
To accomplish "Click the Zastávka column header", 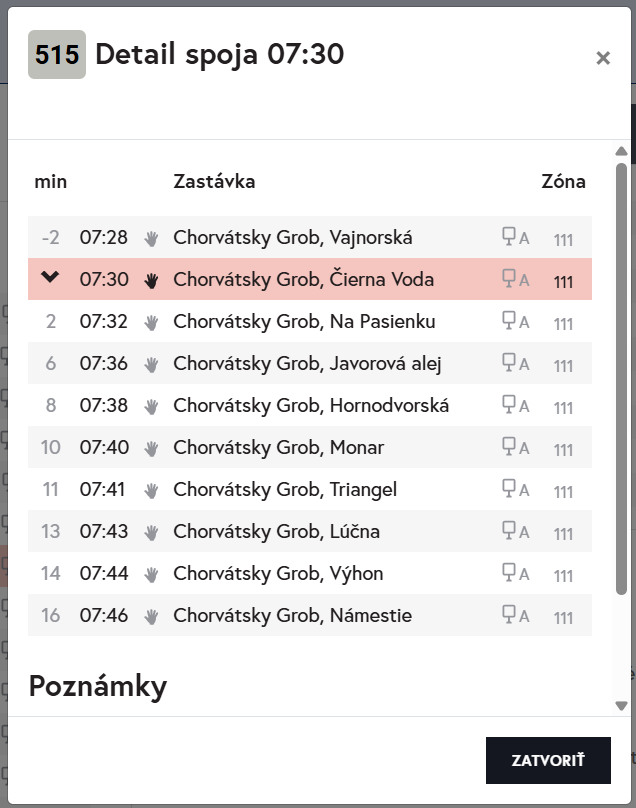I will (x=214, y=181).
